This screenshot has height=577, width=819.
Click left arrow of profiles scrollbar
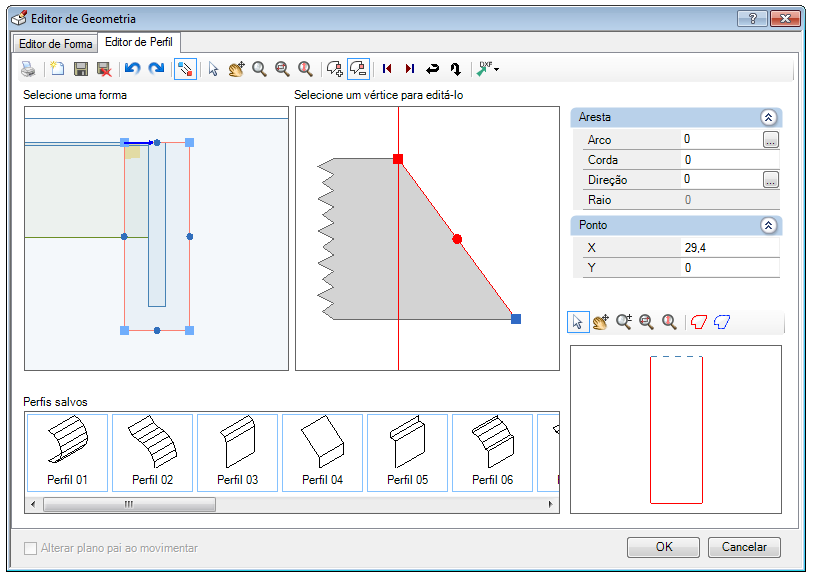pos(33,504)
